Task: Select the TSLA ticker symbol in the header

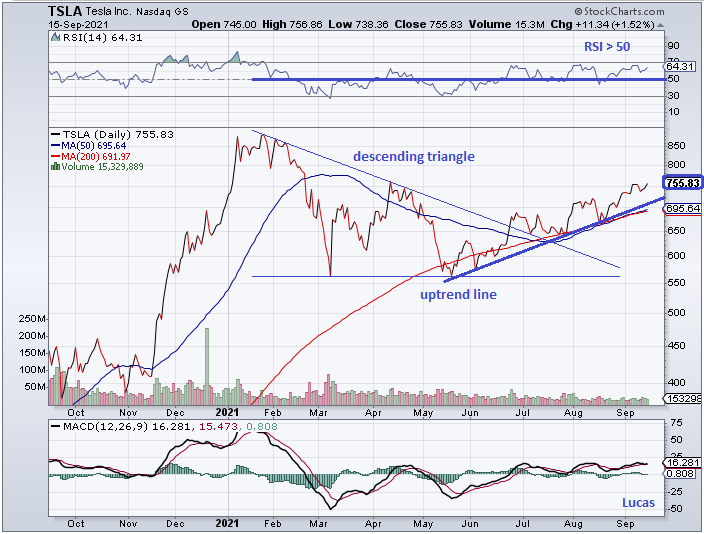Action: (65, 11)
